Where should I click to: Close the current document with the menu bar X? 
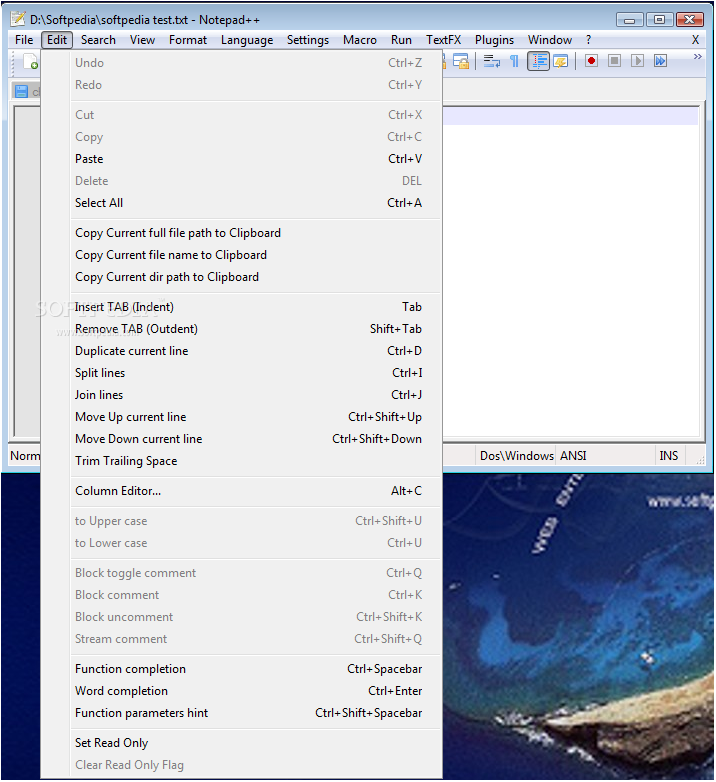(695, 40)
